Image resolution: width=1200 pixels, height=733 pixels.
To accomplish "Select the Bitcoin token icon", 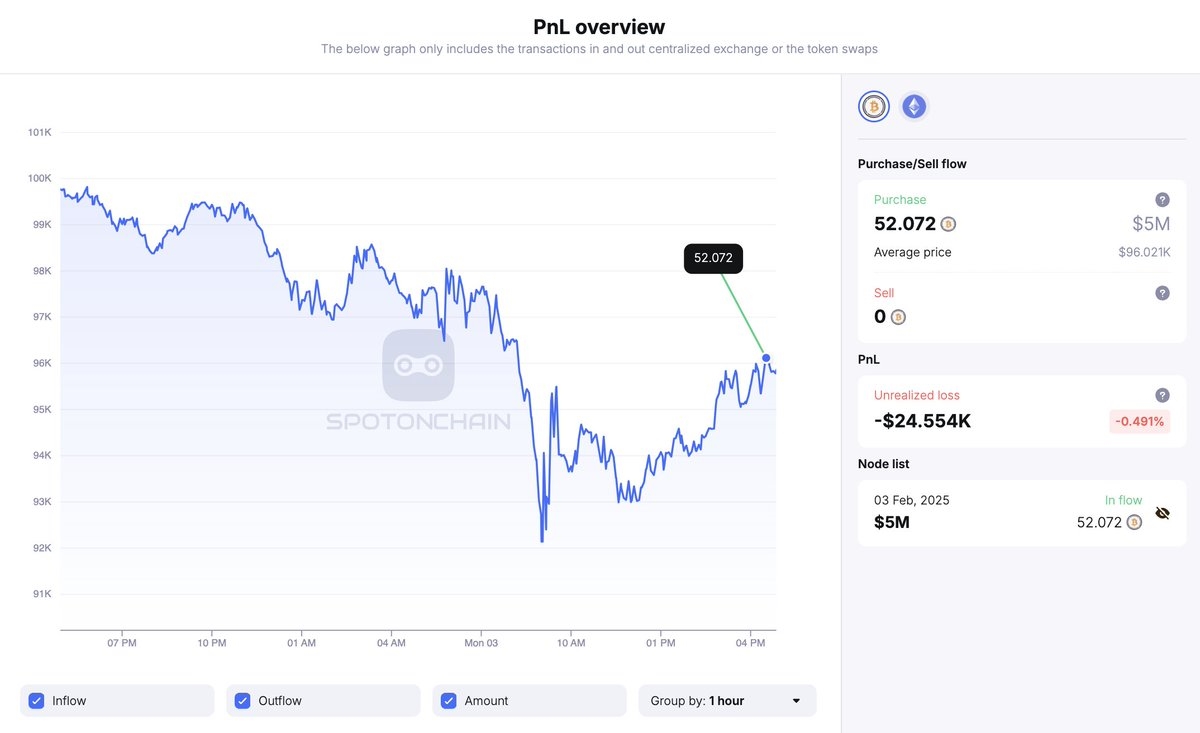I will pos(874,106).
